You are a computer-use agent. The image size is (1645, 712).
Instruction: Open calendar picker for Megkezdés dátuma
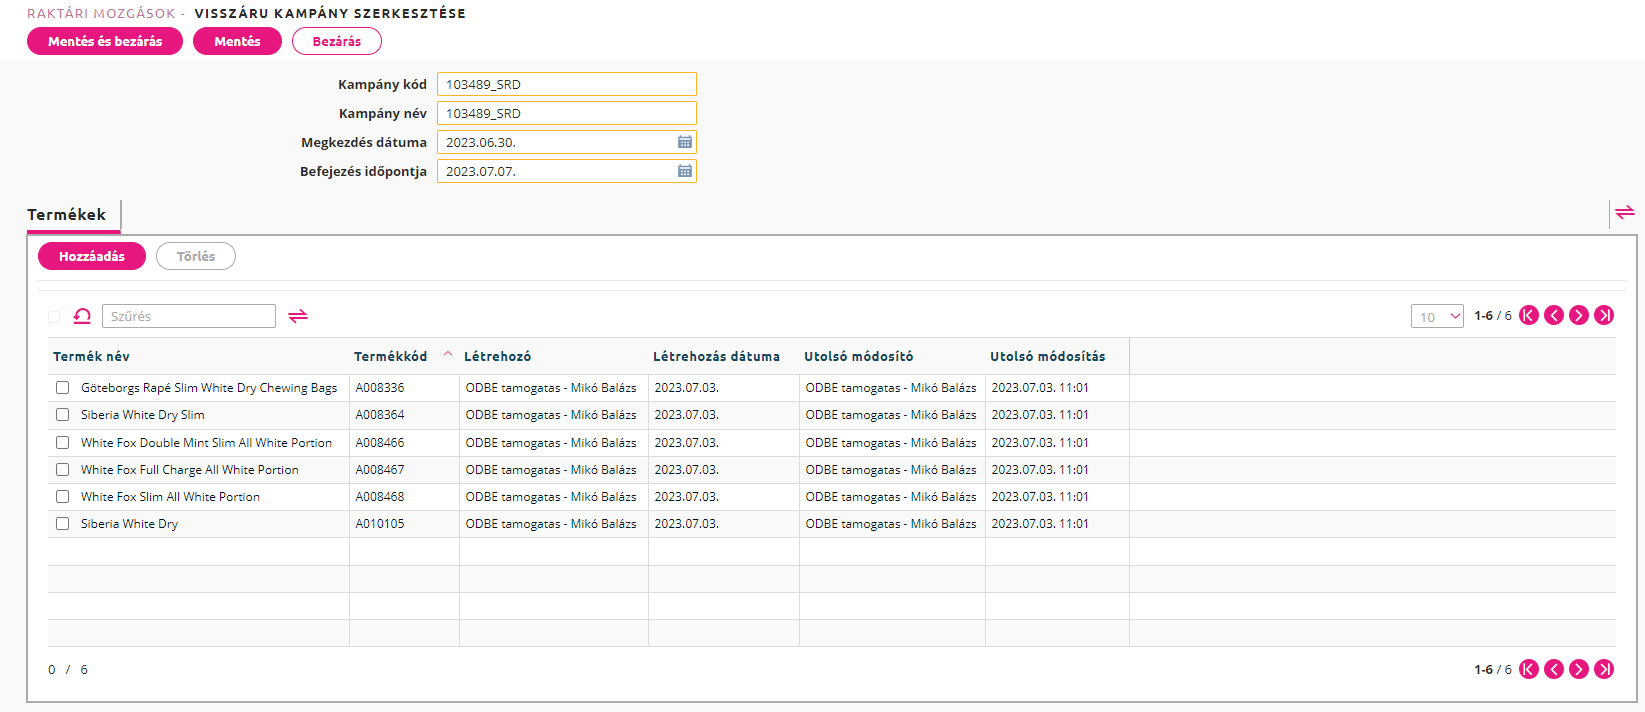coord(685,142)
